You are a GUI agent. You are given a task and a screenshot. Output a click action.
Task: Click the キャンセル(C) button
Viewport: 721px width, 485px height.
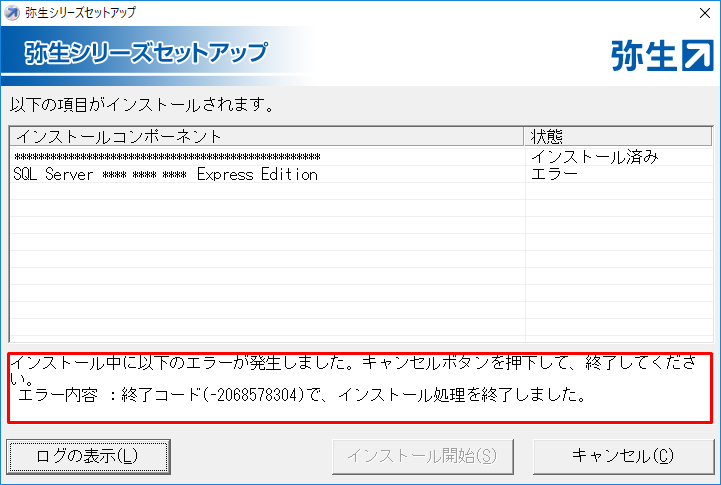coord(624,456)
